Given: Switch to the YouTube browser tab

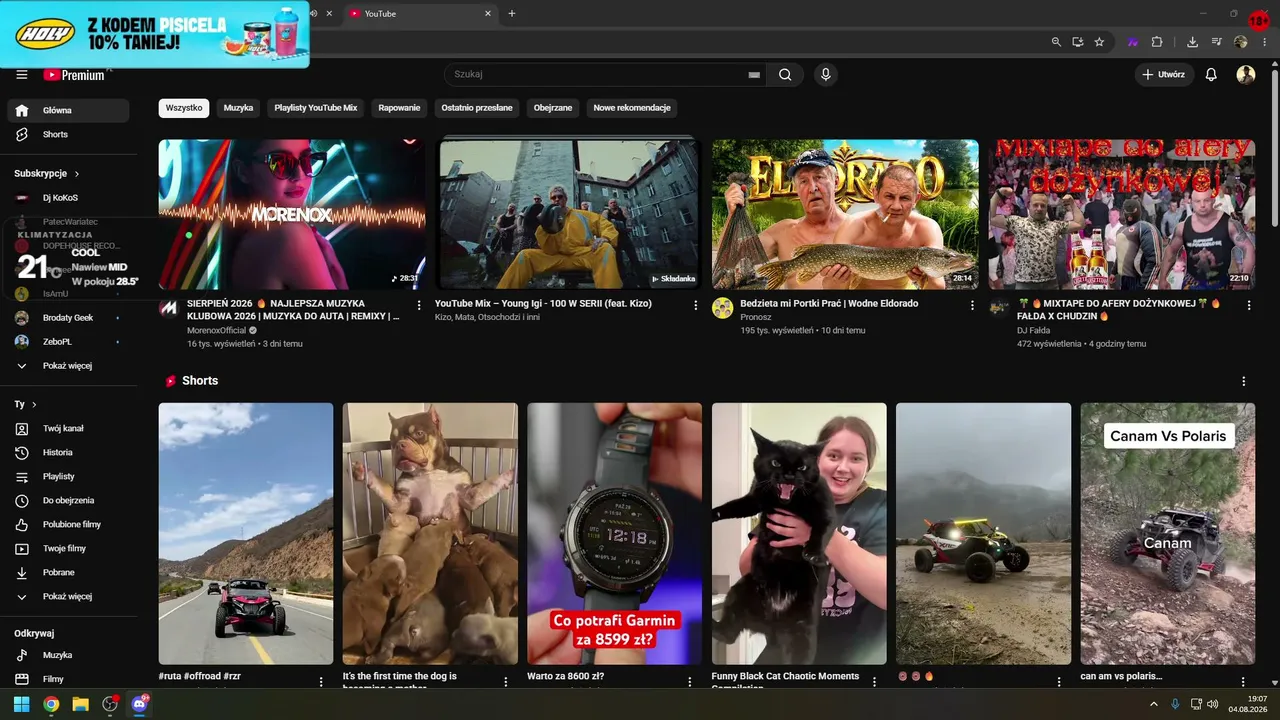Looking at the screenshot, I should click(420, 14).
